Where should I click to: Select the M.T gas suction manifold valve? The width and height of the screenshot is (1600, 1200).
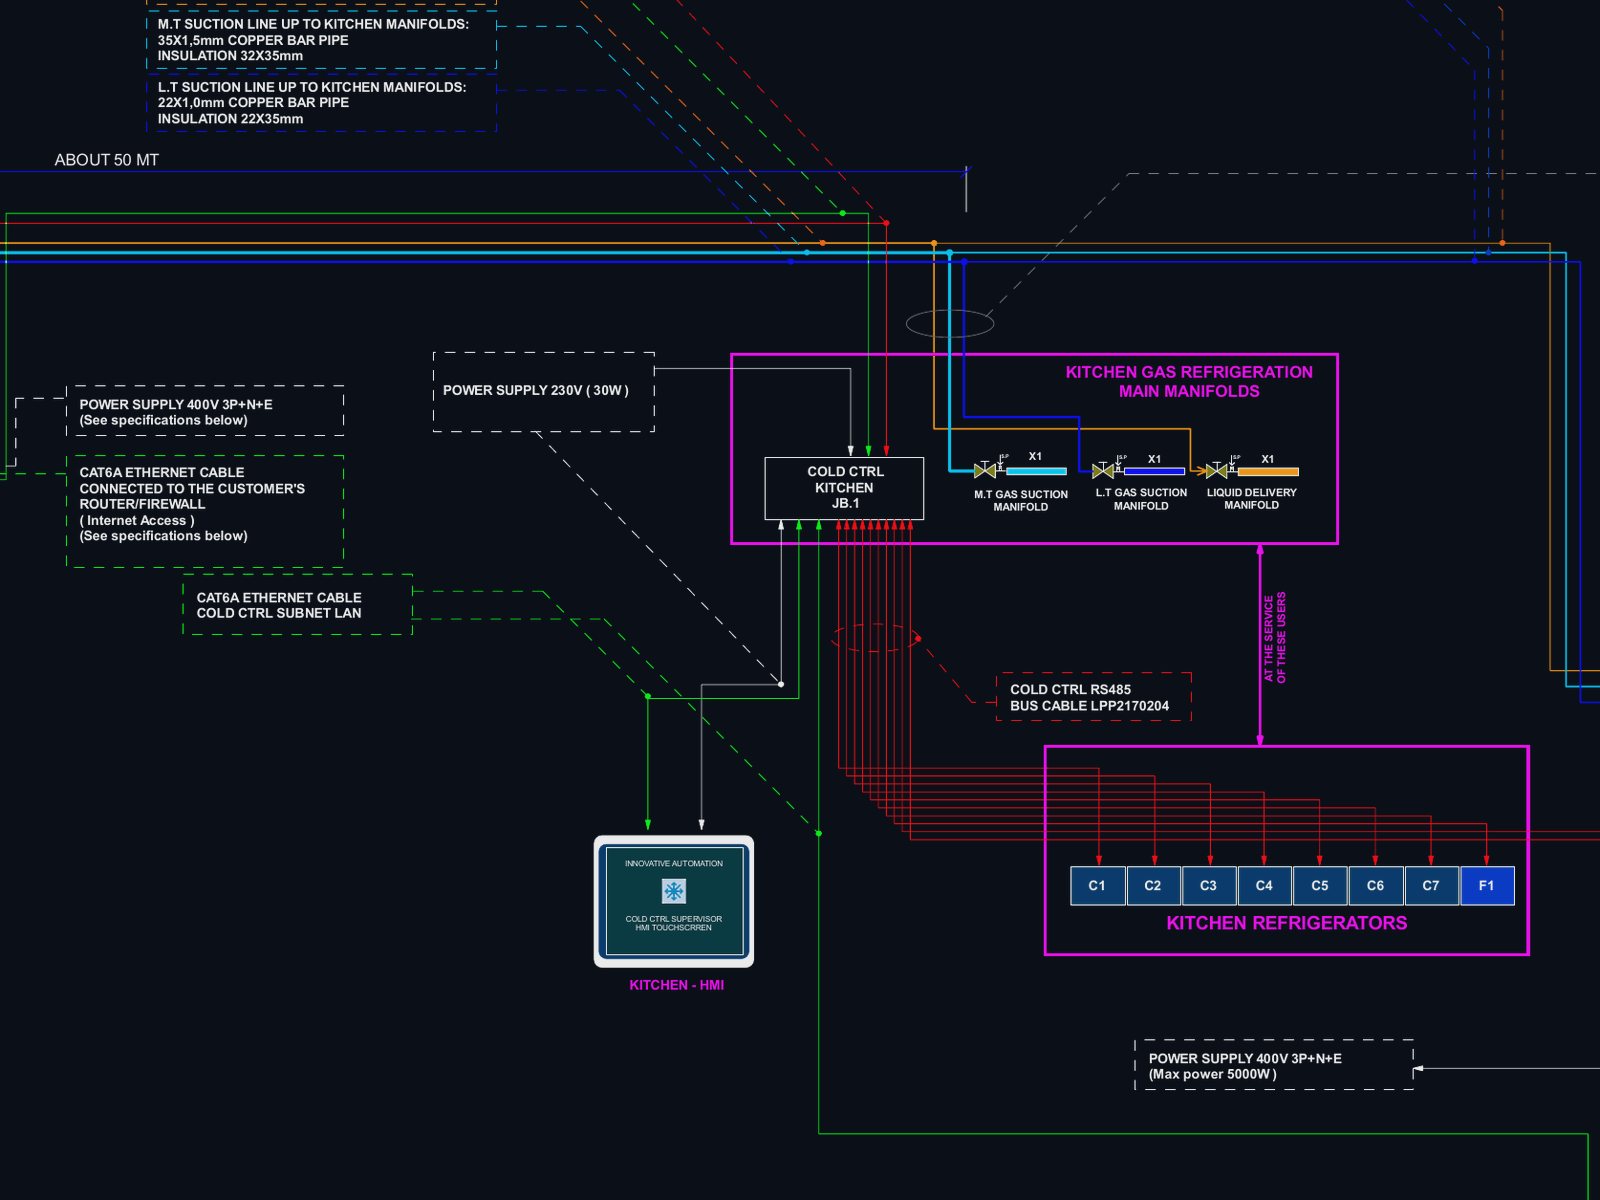click(985, 470)
